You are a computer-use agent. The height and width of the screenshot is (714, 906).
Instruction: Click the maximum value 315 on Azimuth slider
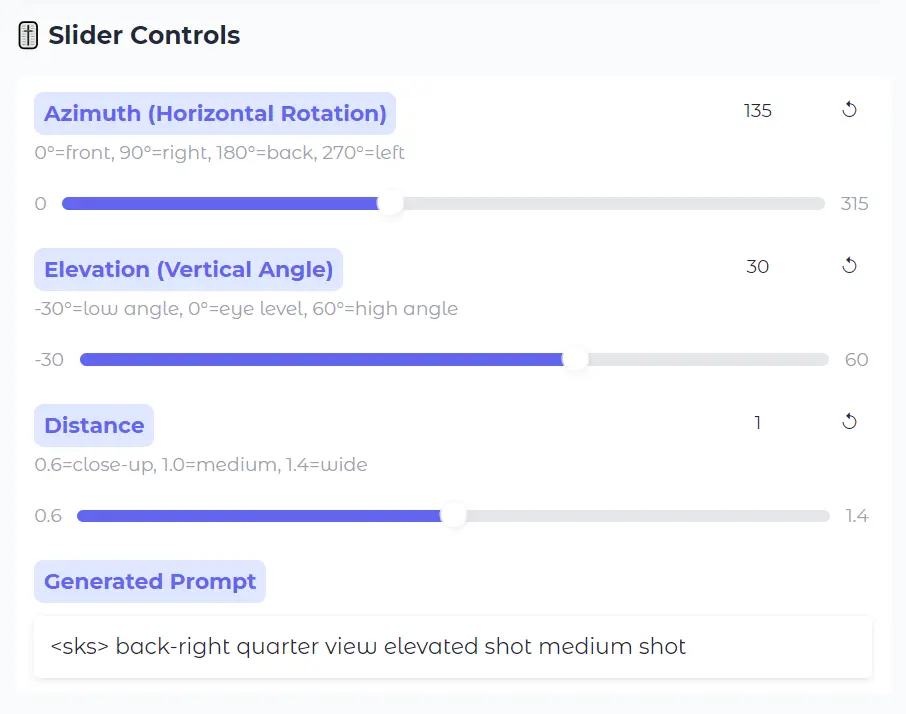point(855,203)
